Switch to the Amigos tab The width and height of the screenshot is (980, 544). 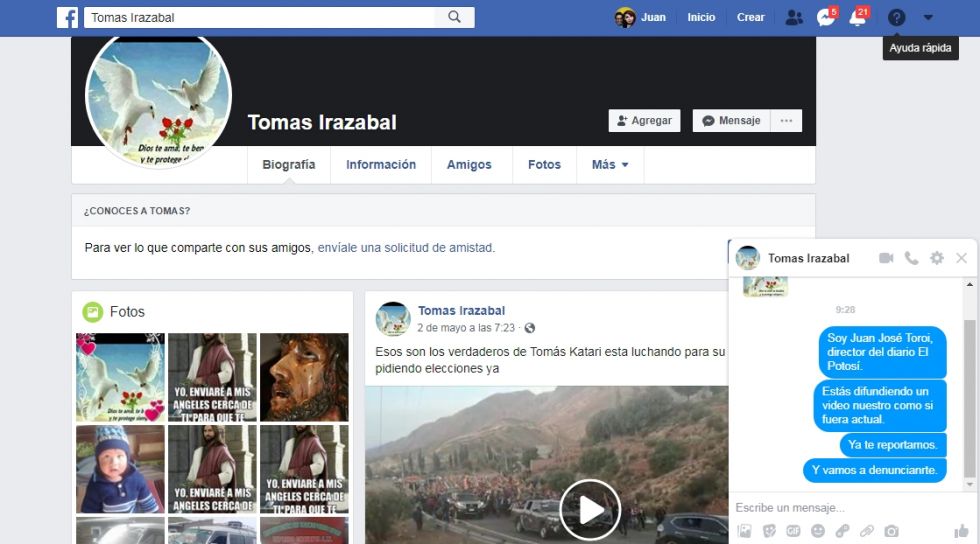[x=469, y=164]
